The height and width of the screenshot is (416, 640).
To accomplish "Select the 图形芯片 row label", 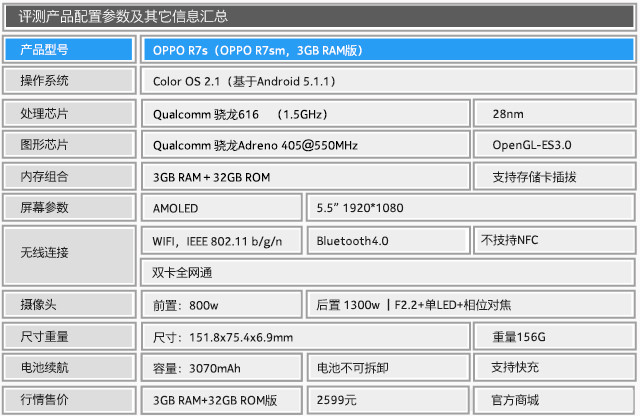I will pos(69,145).
